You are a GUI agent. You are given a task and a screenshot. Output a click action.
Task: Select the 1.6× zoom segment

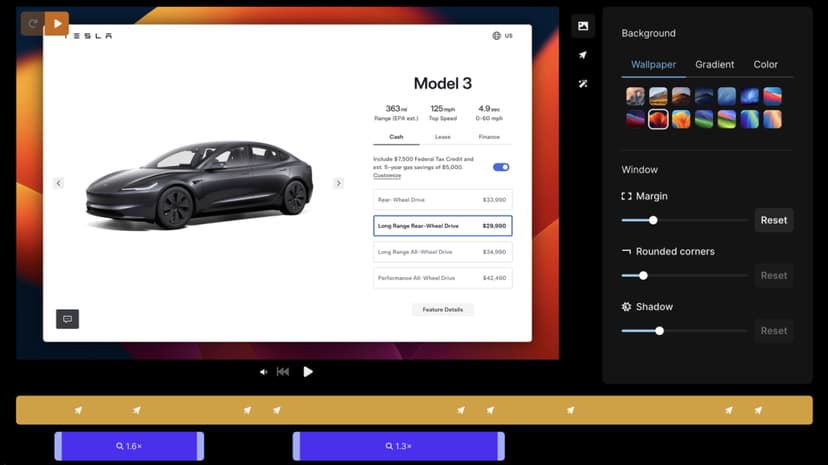click(129, 446)
